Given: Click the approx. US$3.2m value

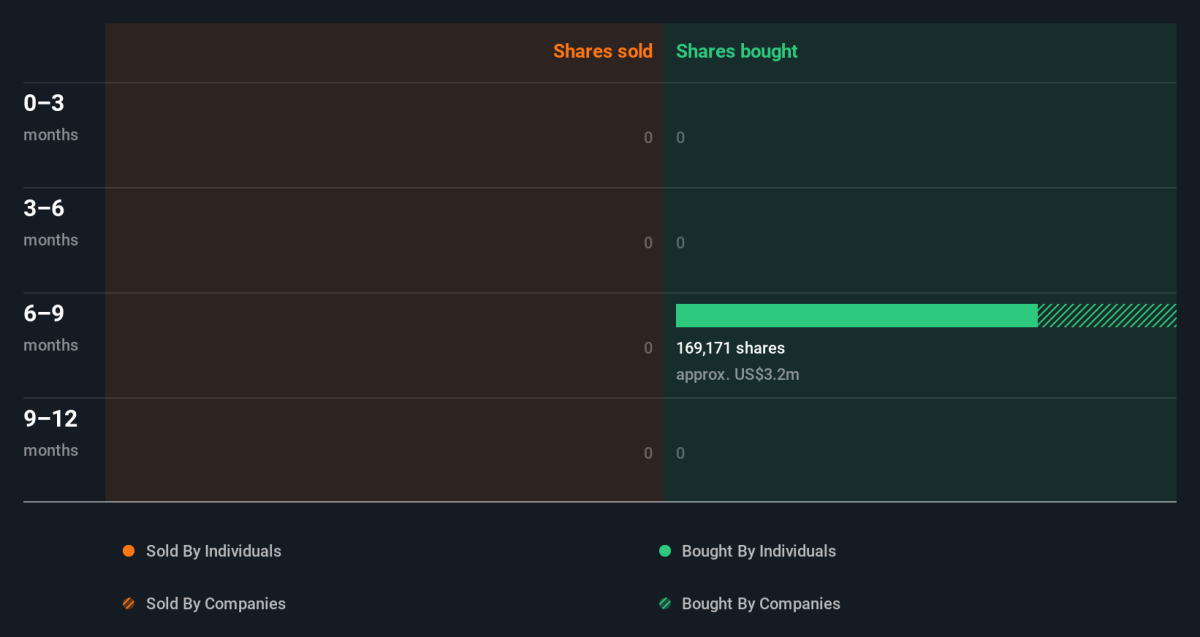Looking at the screenshot, I should [x=738, y=375].
